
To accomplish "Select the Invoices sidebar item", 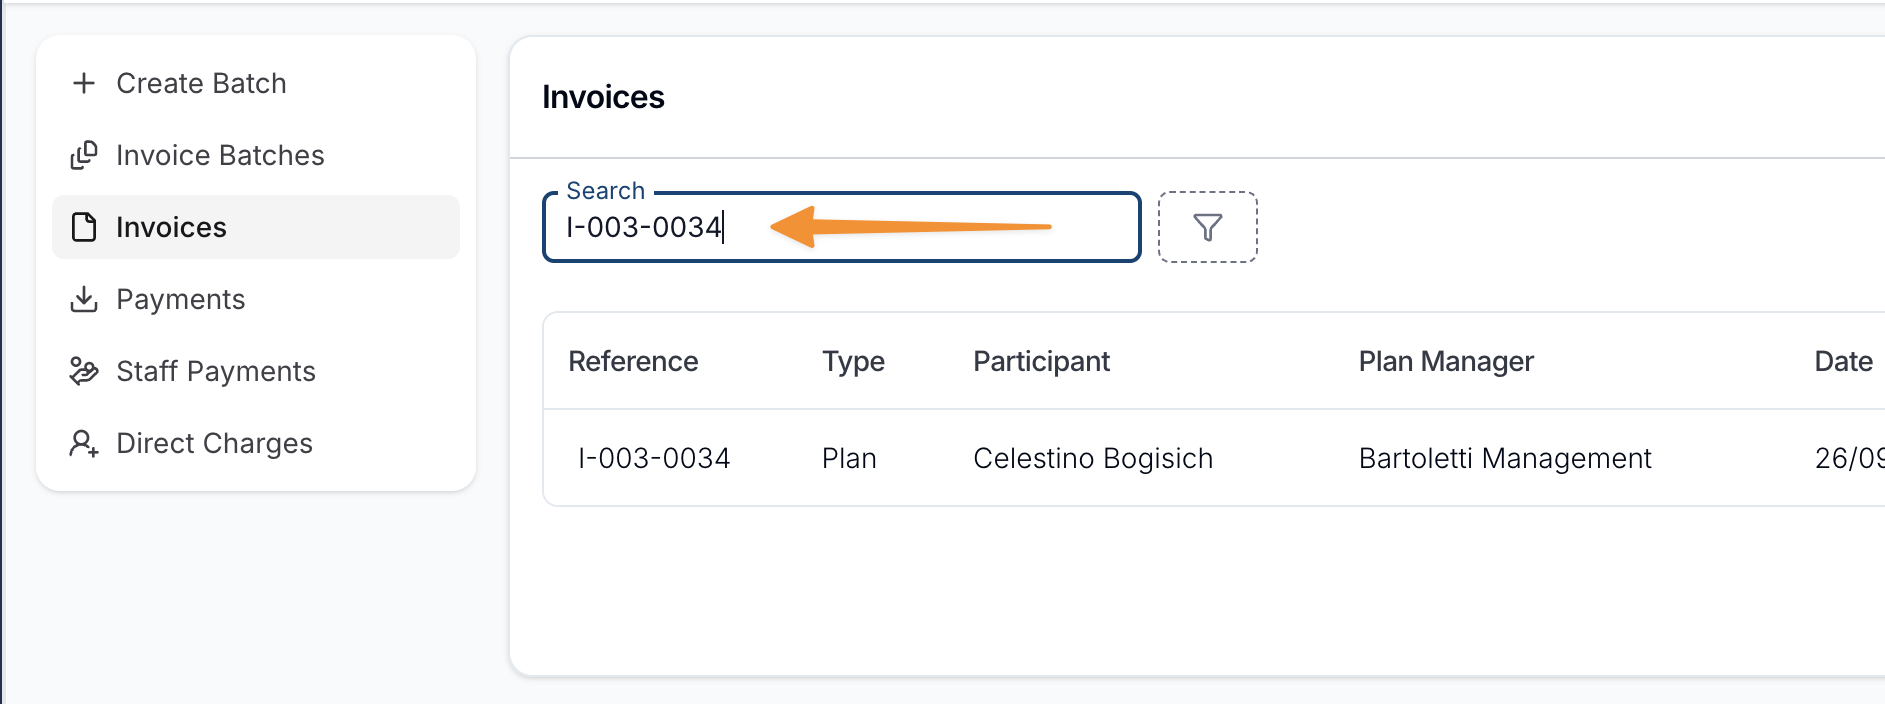I will pyautogui.click(x=171, y=227).
